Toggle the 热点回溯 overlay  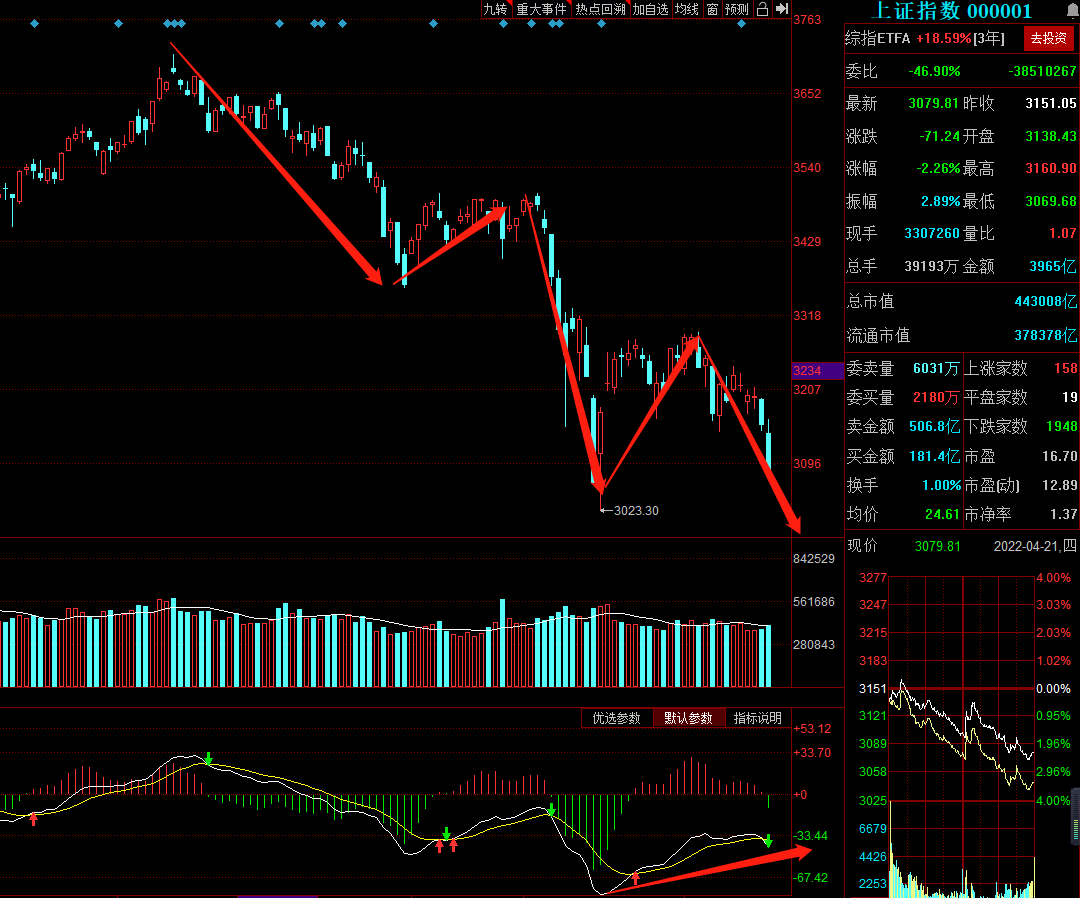click(x=601, y=9)
